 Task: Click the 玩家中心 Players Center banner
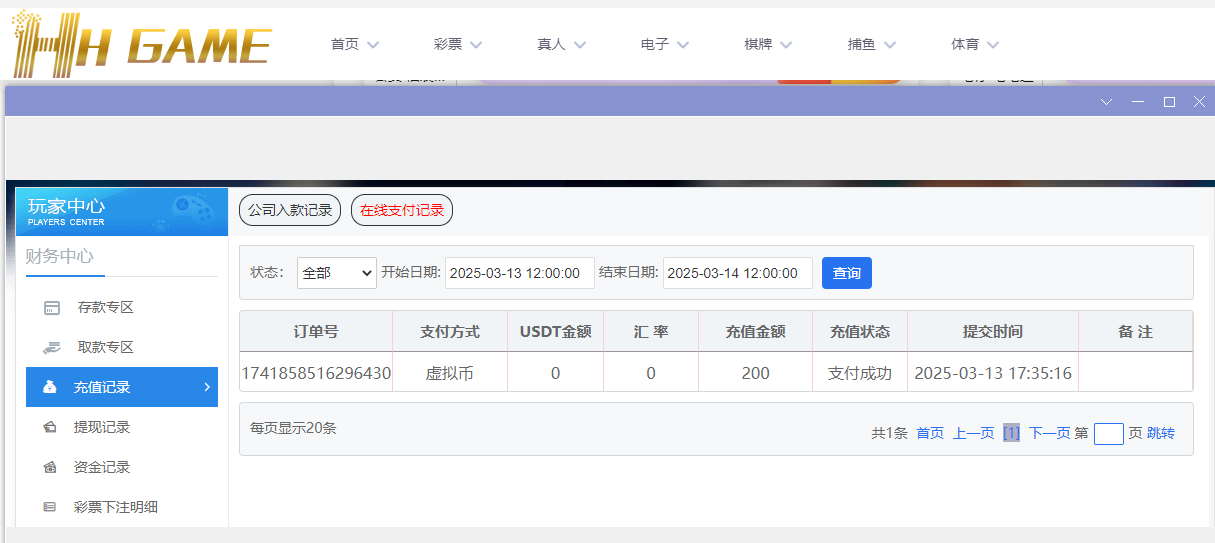[x=122, y=211]
